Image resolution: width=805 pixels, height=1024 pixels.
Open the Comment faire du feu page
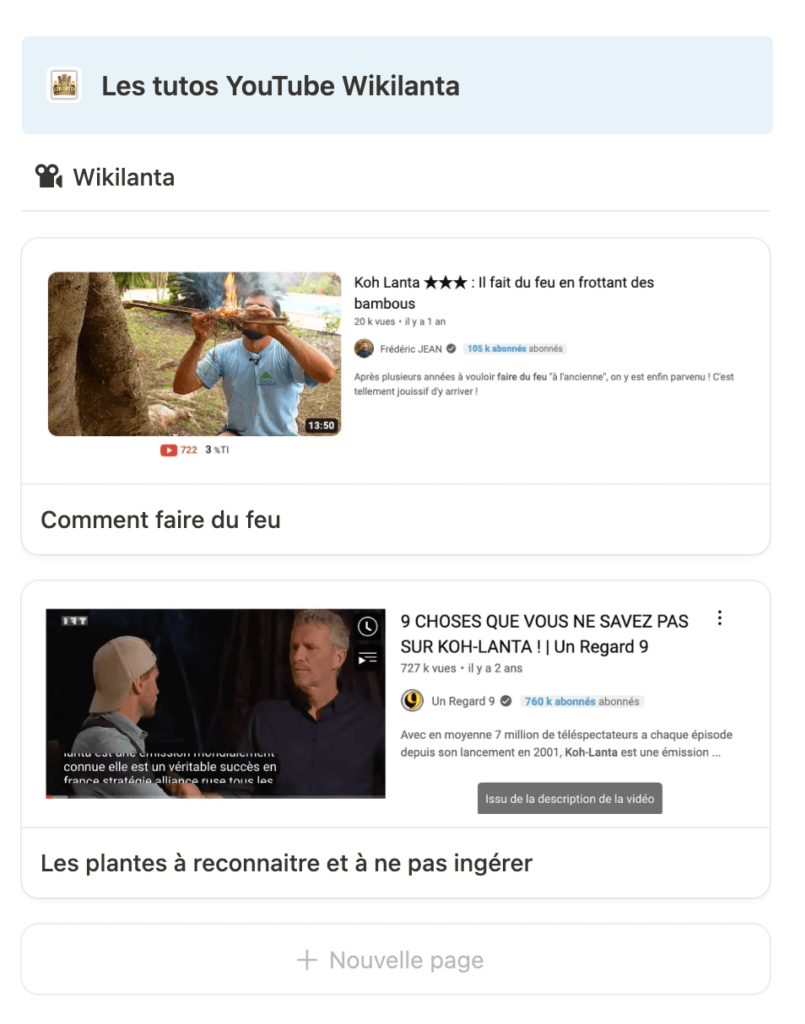coord(161,520)
